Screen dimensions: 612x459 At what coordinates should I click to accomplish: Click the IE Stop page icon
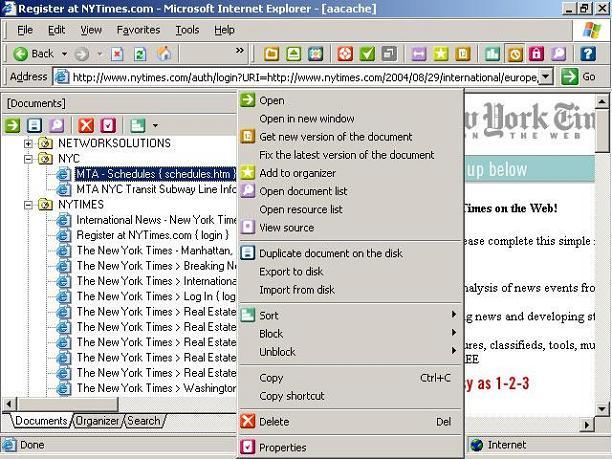(x=117, y=54)
